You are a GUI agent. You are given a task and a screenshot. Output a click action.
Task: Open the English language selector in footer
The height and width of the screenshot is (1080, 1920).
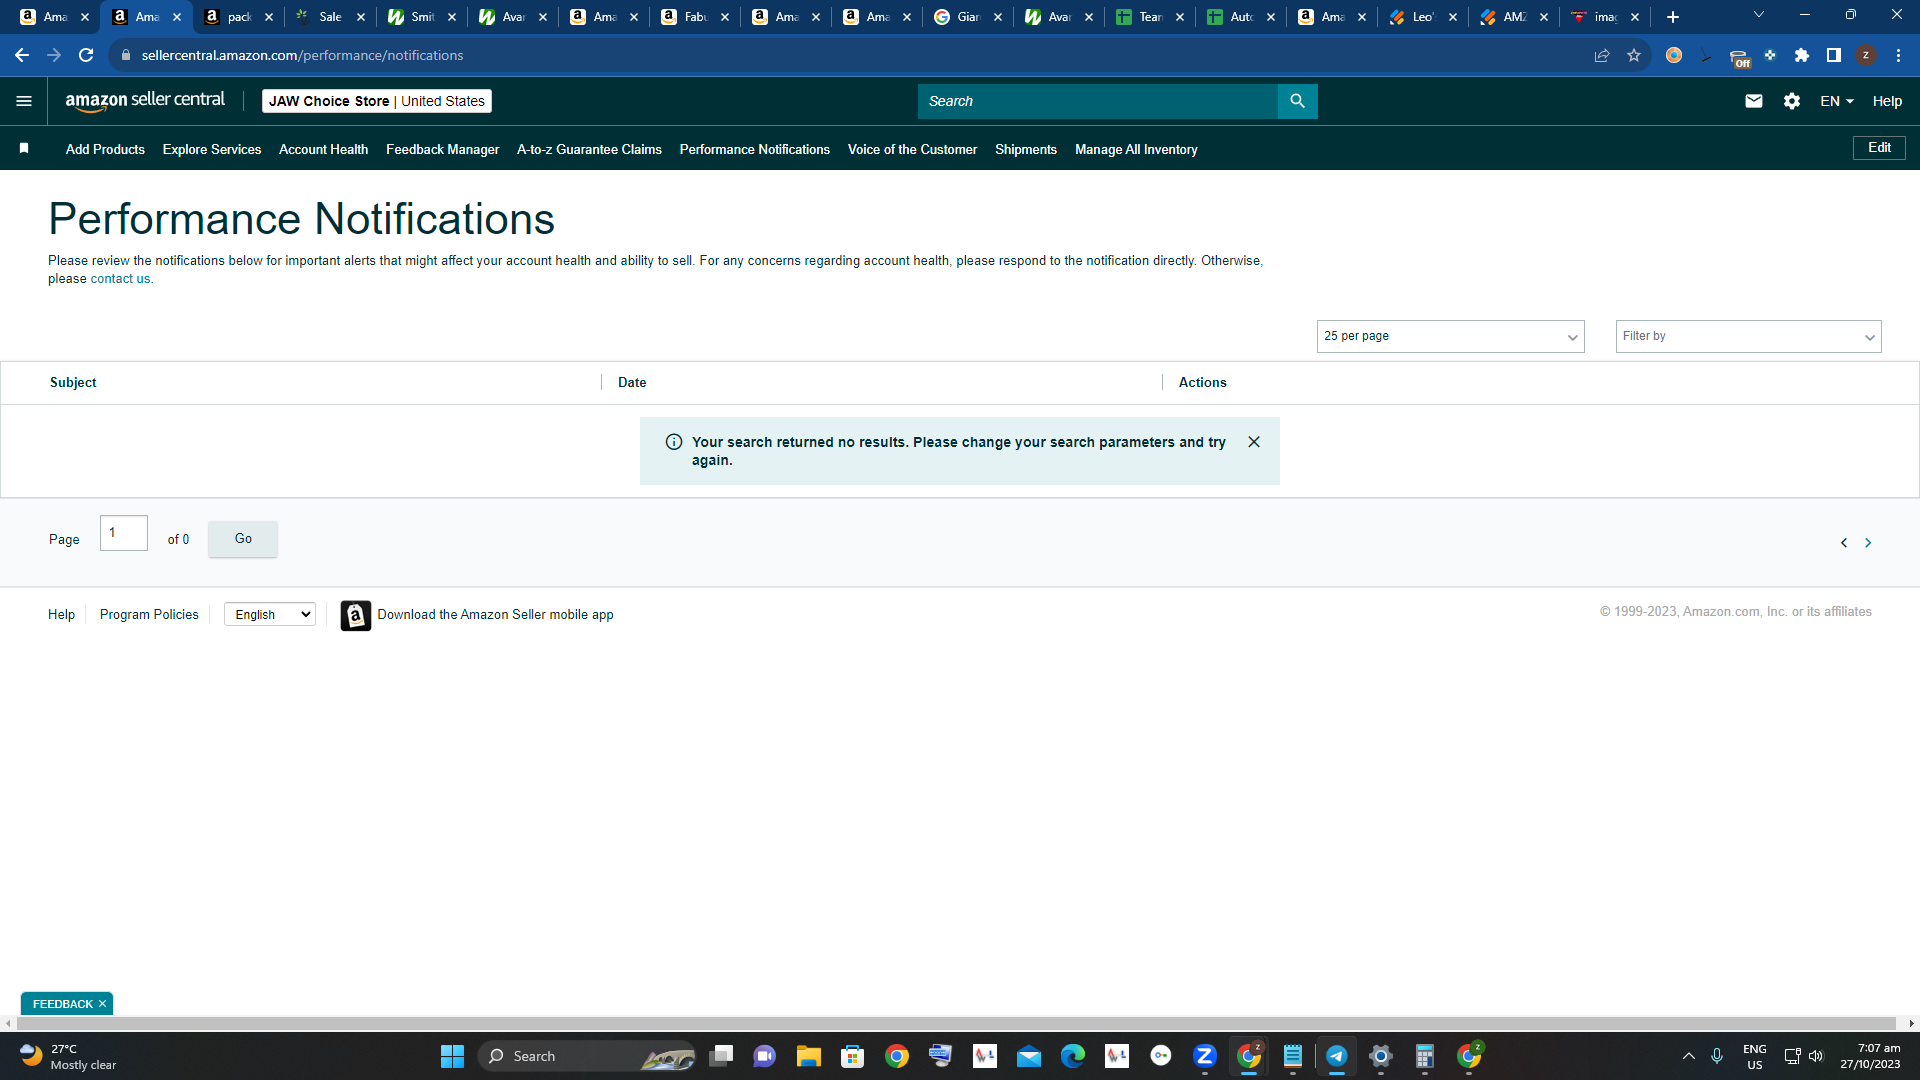pyautogui.click(x=270, y=615)
